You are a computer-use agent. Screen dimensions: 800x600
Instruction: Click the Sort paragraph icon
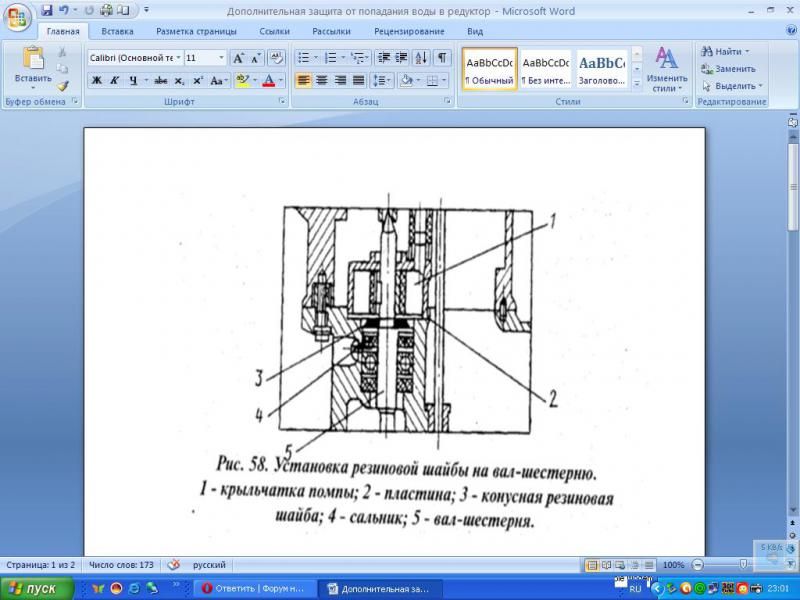point(420,58)
